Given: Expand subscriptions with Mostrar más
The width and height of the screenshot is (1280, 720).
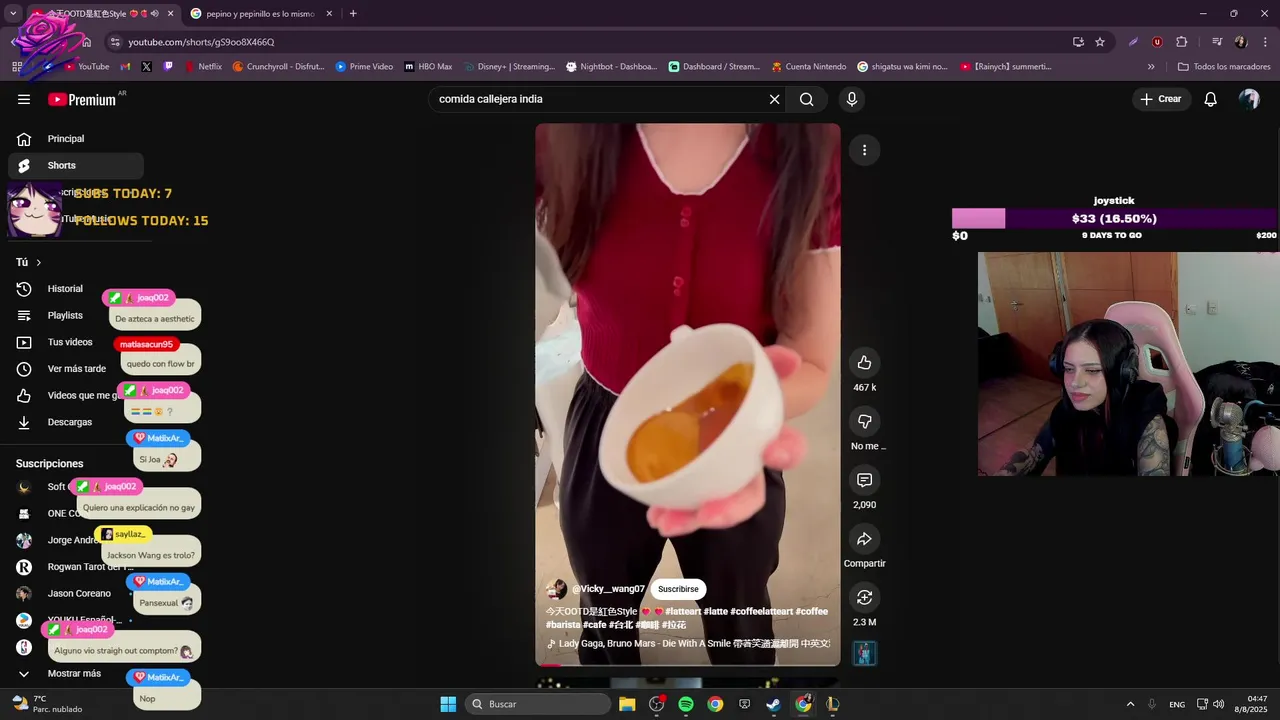Looking at the screenshot, I should (75, 673).
